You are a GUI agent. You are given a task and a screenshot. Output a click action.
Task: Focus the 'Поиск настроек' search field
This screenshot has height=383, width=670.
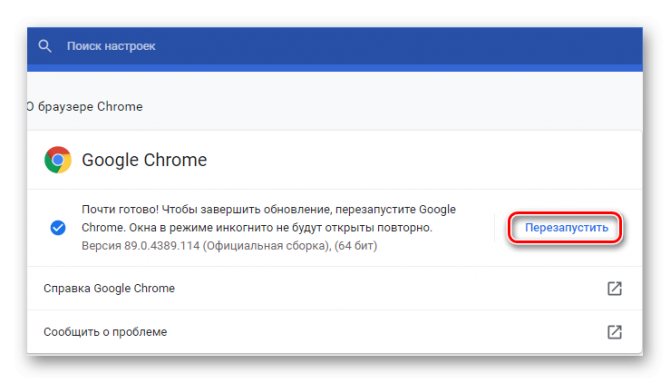334,46
